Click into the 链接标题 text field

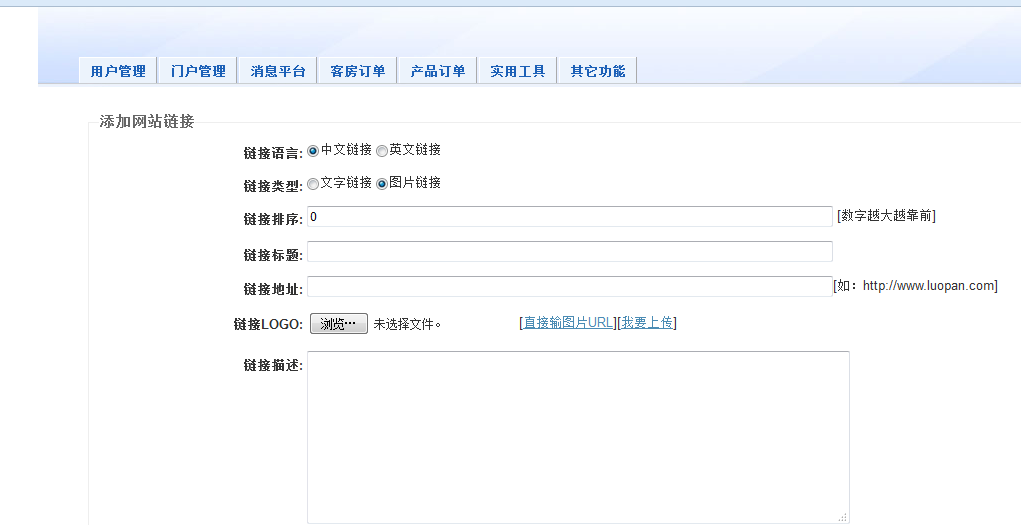pos(570,251)
